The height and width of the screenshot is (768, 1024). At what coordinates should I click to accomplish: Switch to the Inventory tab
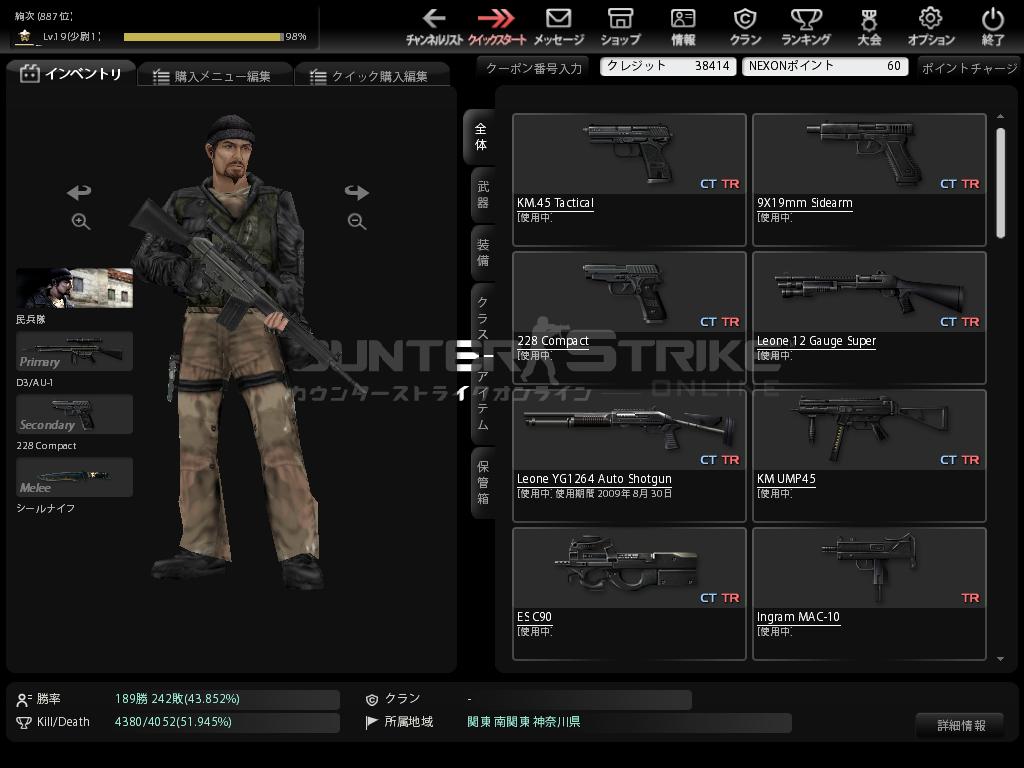coord(71,74)
